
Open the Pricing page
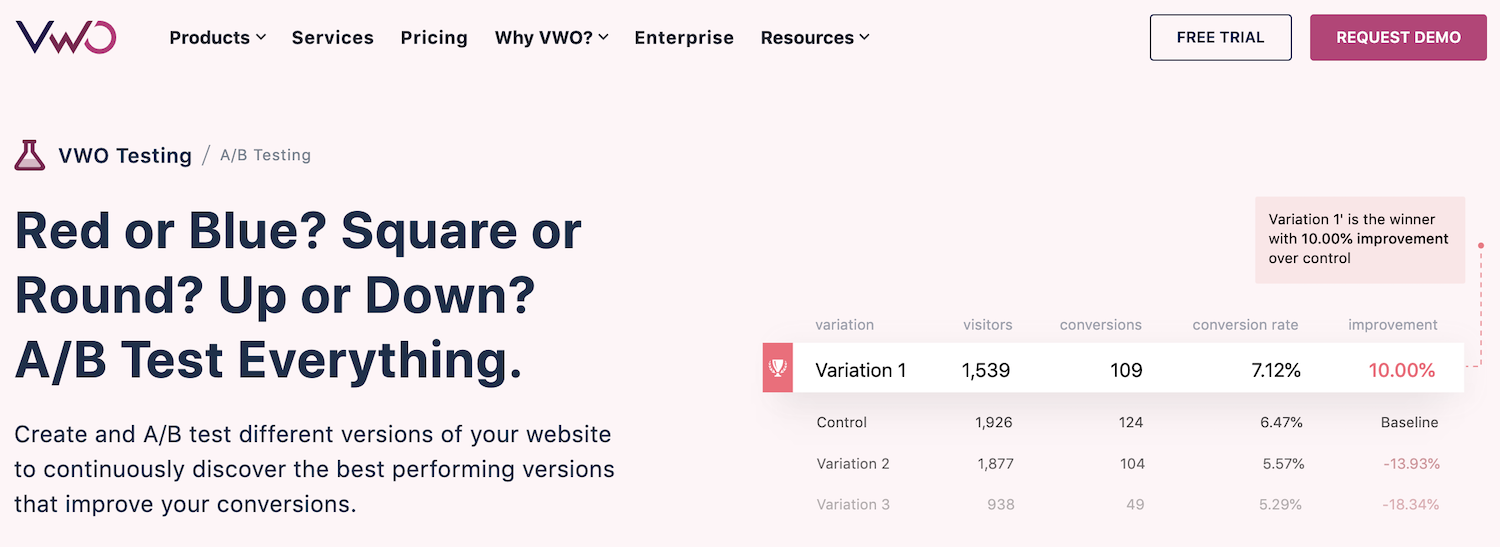(434, 38)
